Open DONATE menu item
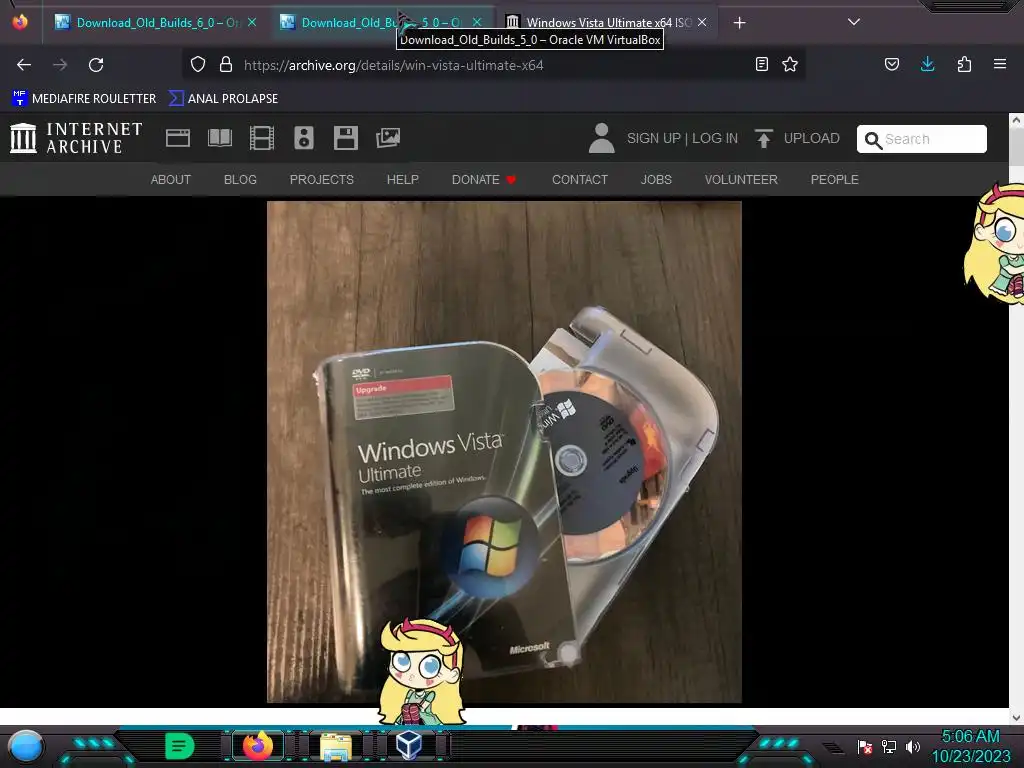1024x768 pixels. 484,180
